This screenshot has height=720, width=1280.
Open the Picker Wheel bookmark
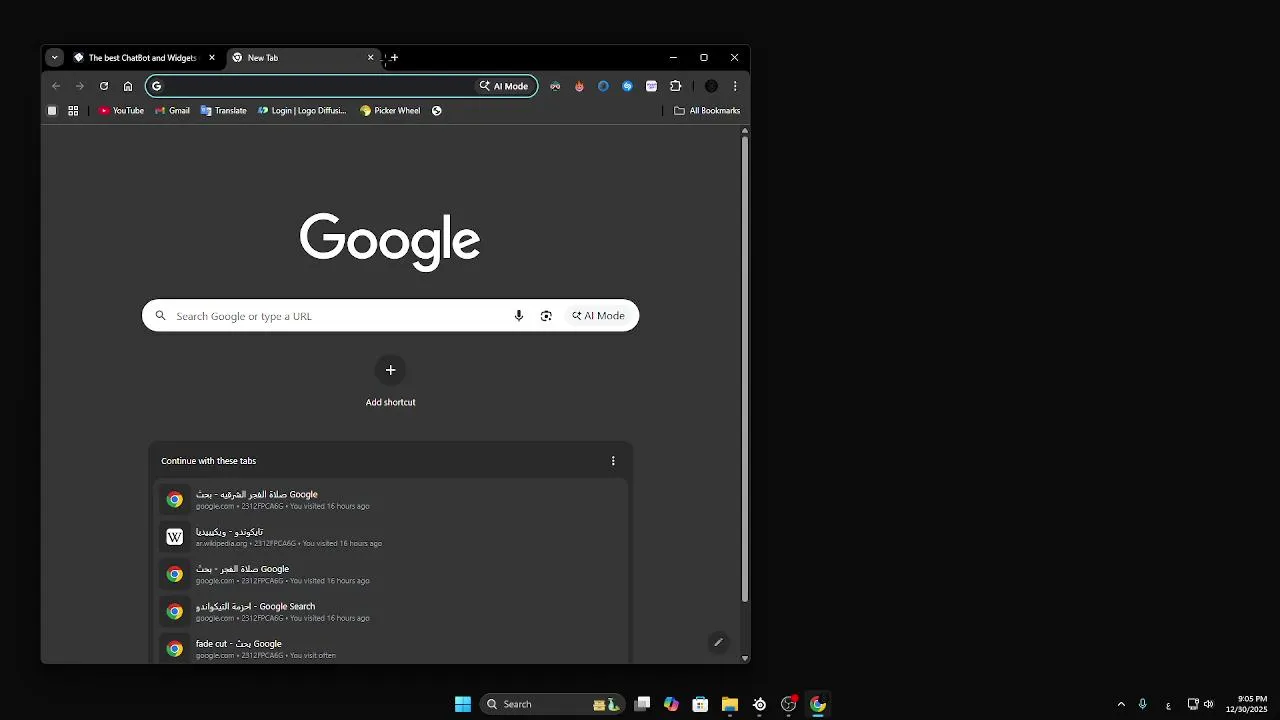point(390,111)
